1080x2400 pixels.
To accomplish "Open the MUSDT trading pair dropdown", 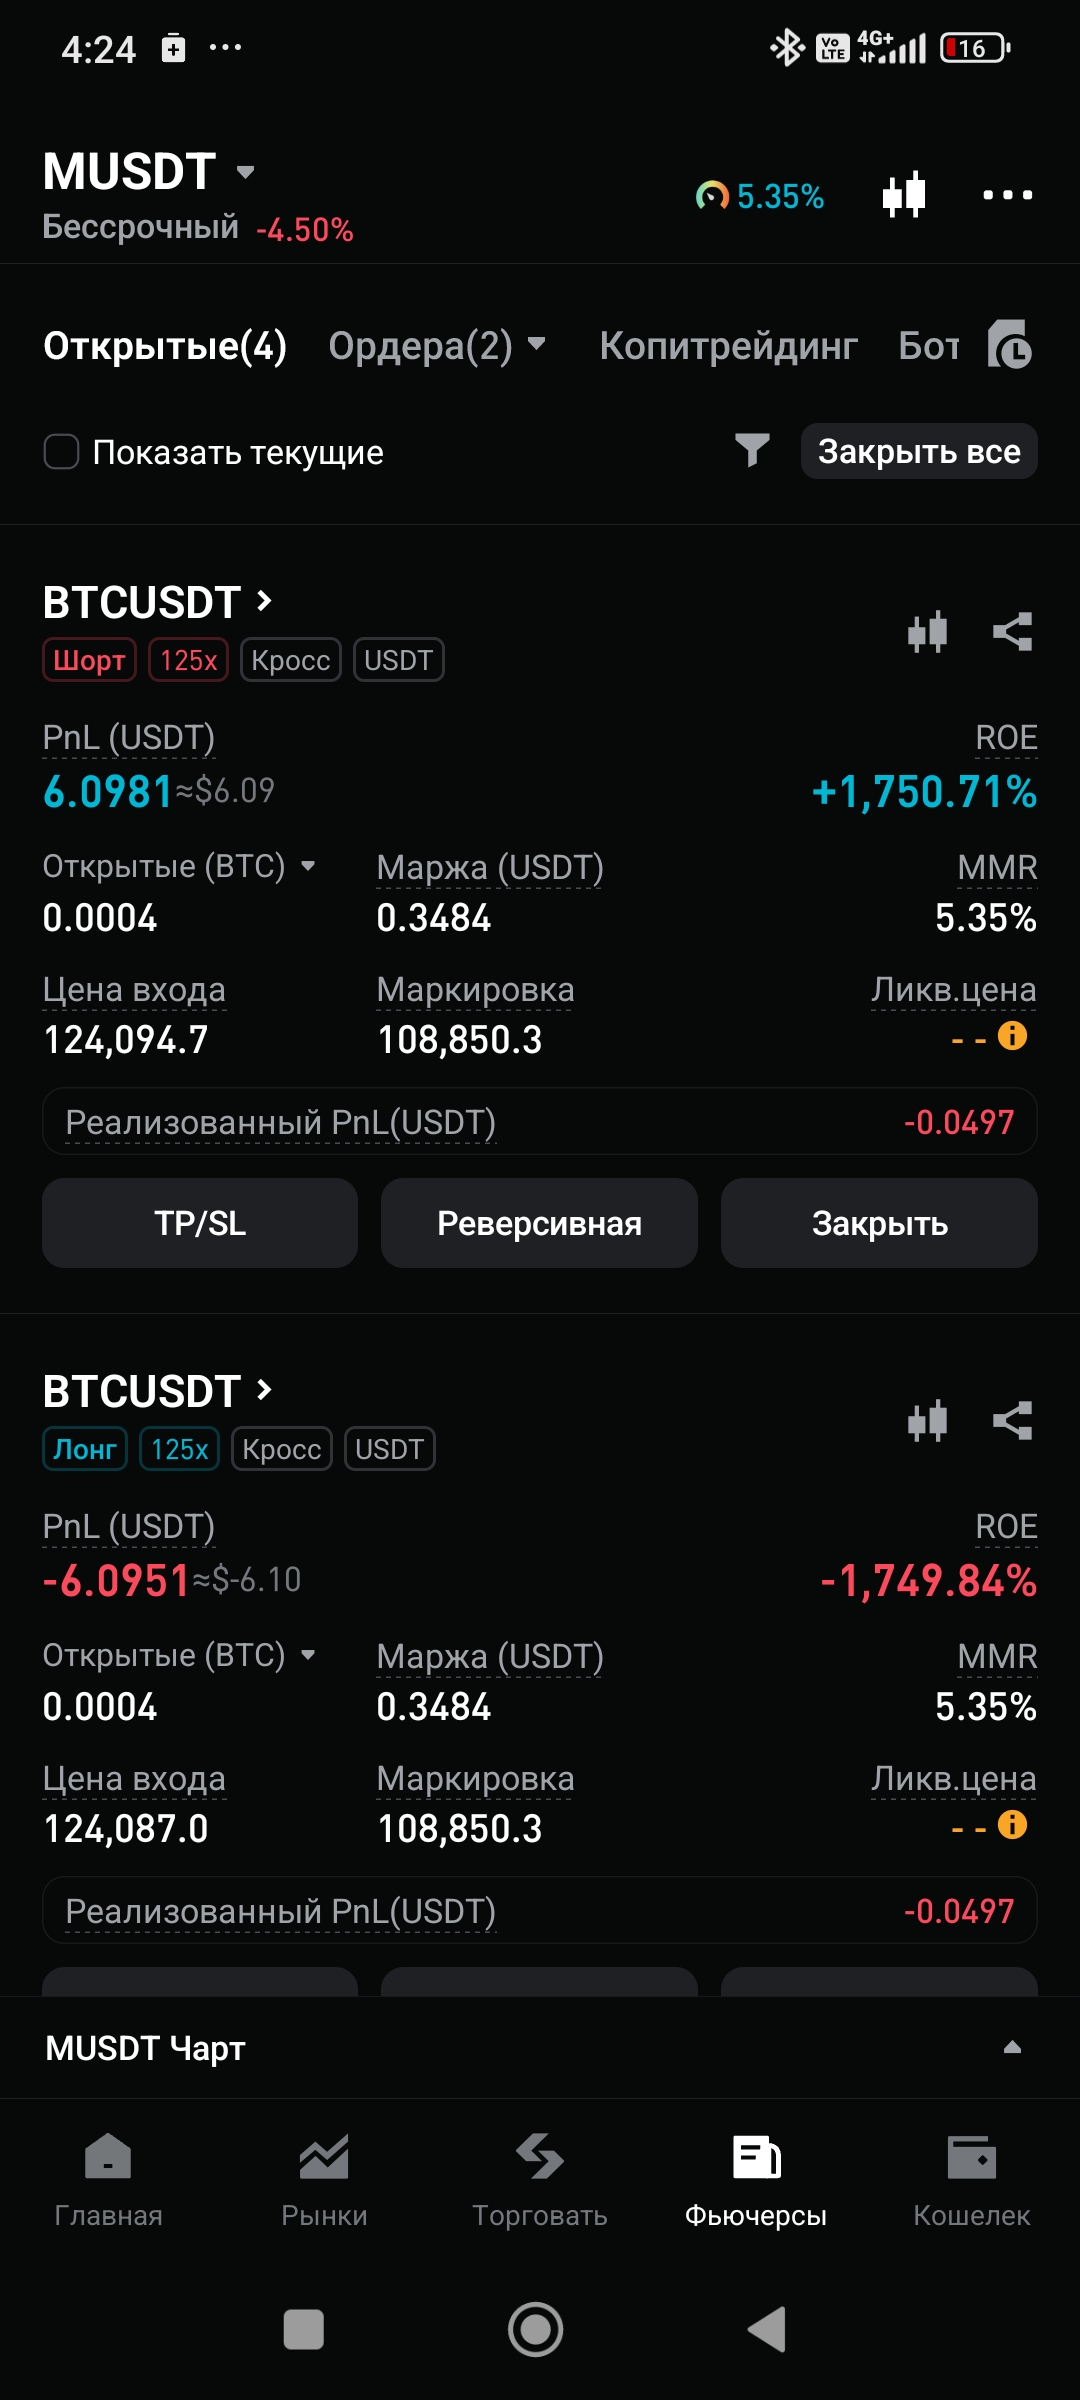I will (245, 172).
